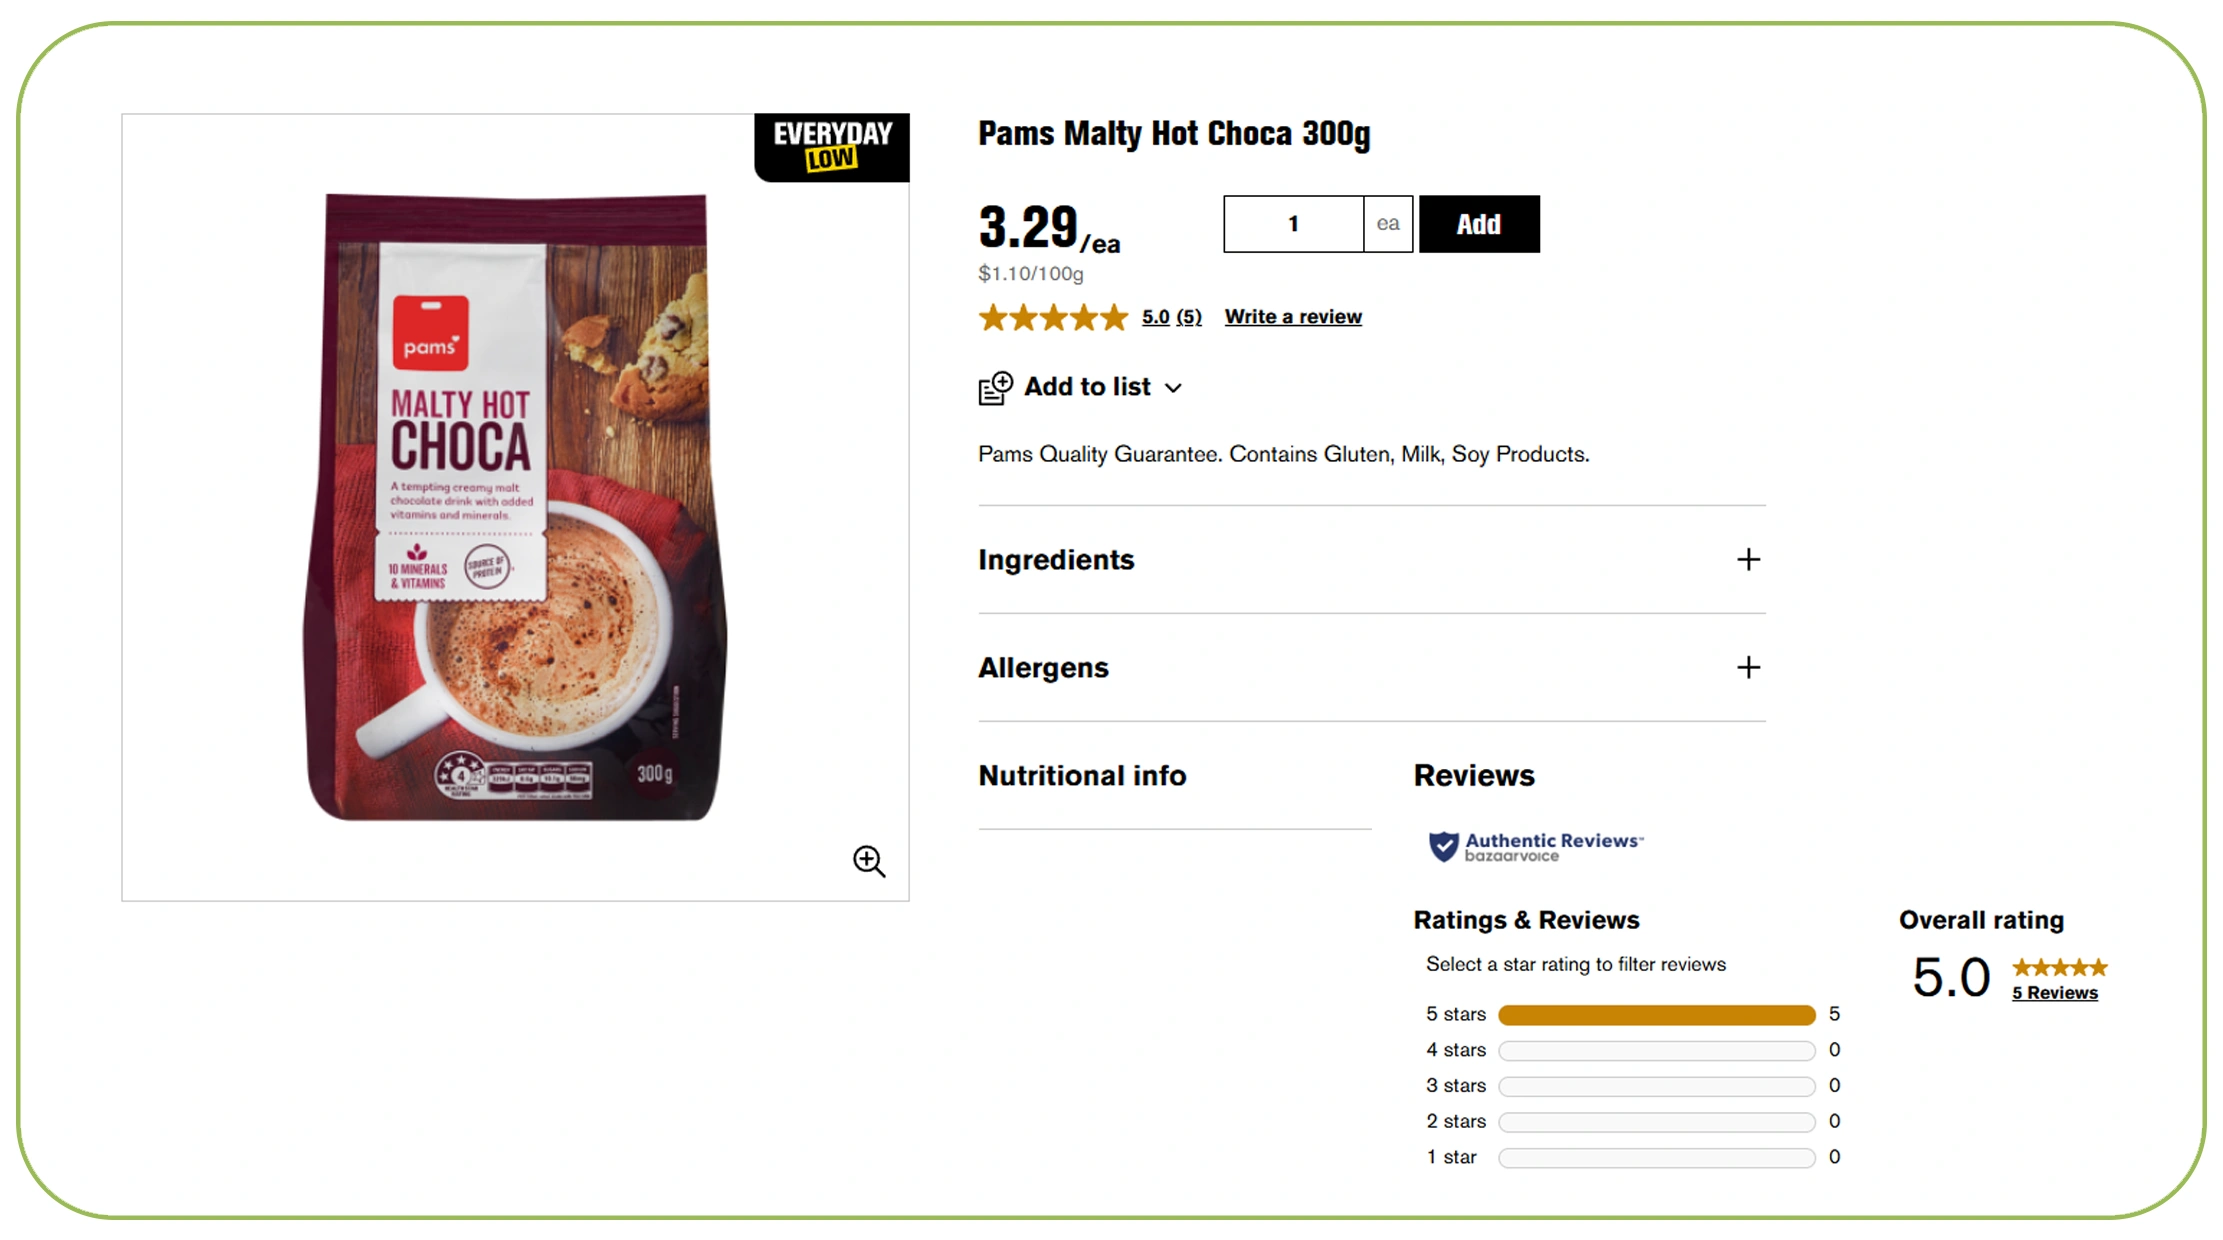Open the 5.0 (5) rating link
2223x1240 pixels.
tap(1171, 317)
